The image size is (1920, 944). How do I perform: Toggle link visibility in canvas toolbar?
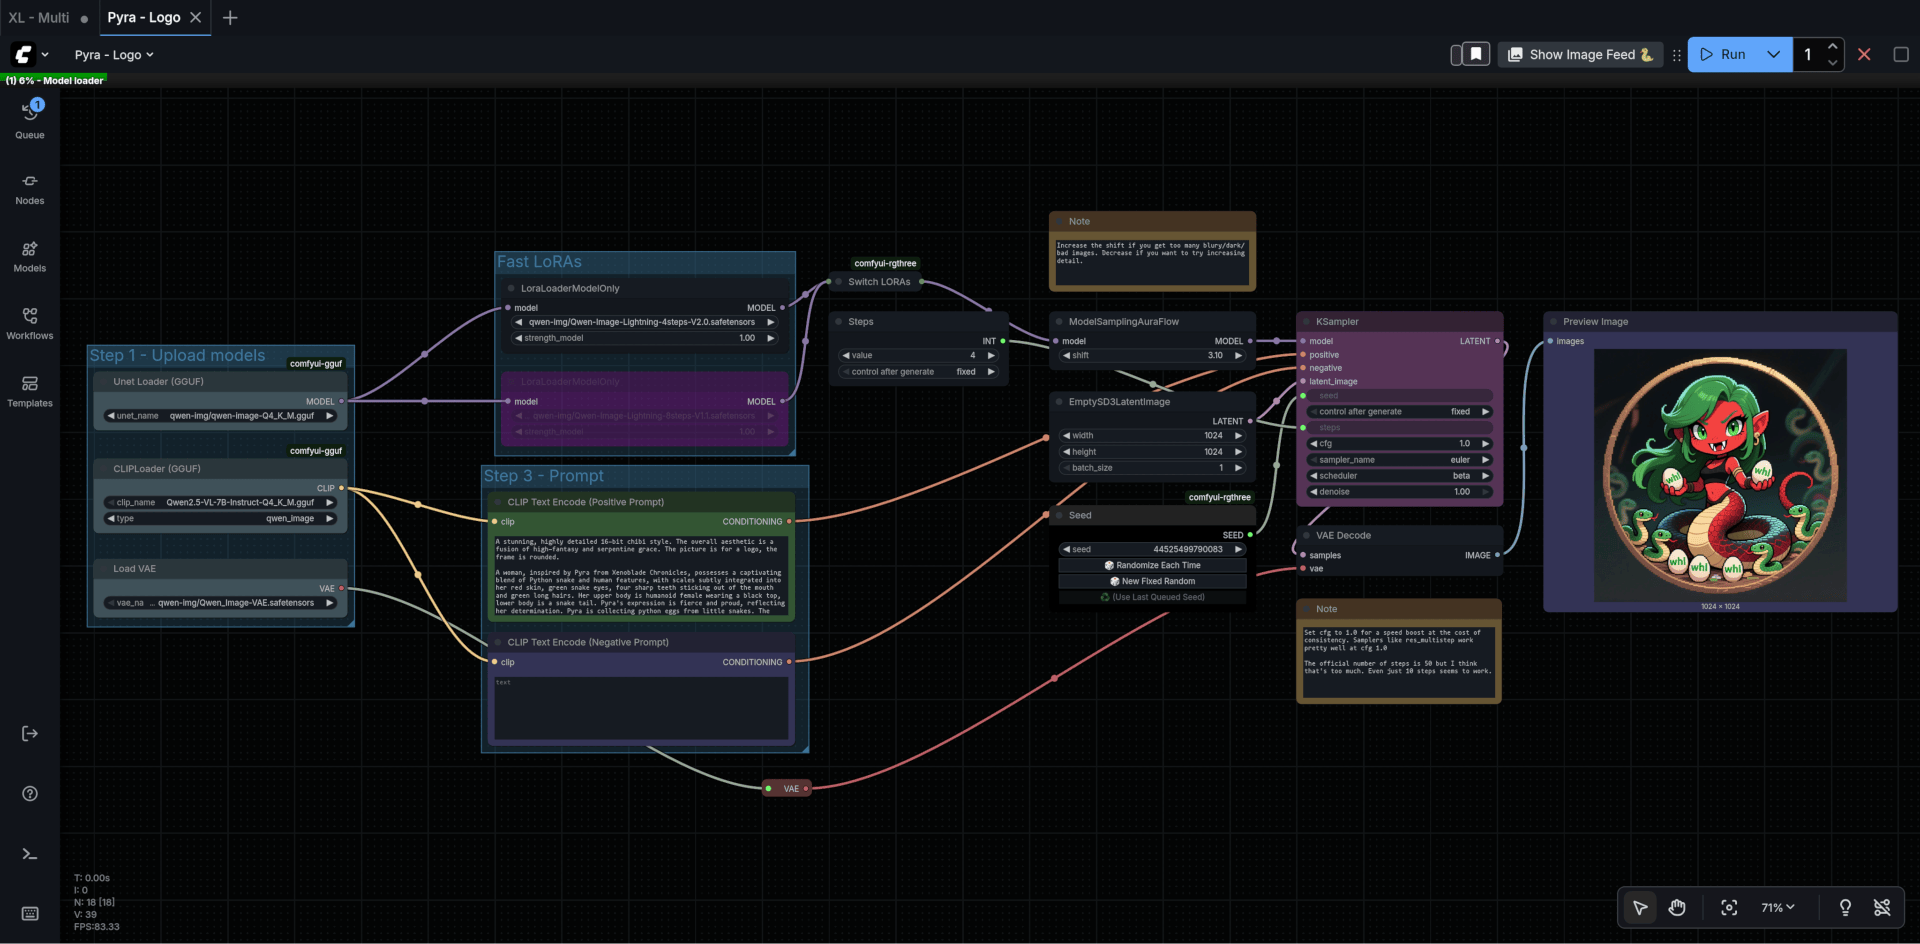coord(1882,907)
